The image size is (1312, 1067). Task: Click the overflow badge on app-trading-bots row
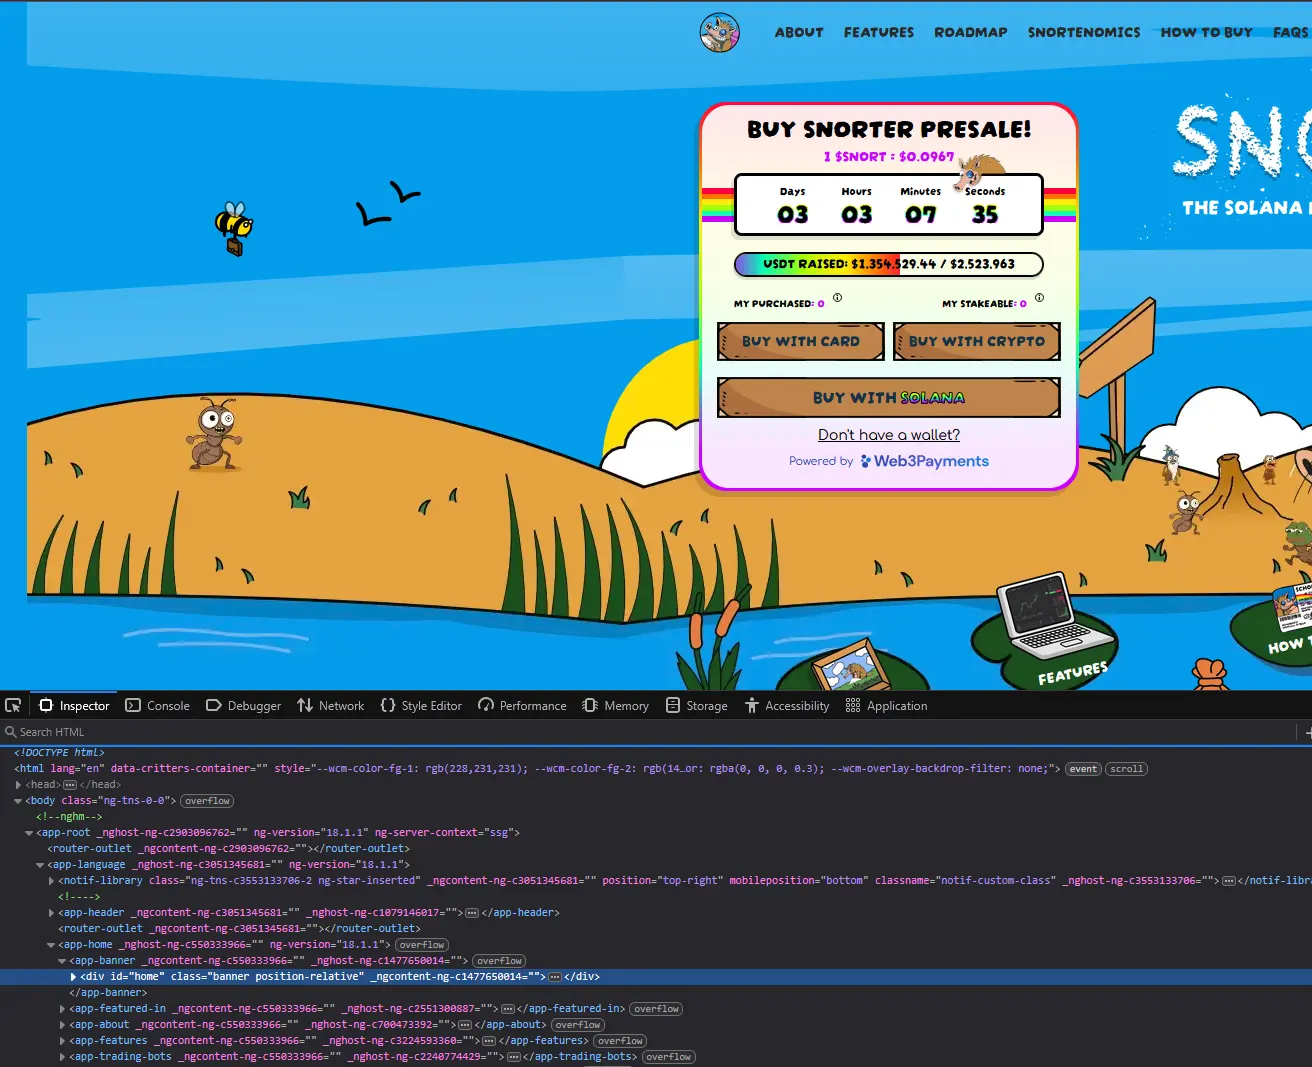click(x=668, y=1057)
